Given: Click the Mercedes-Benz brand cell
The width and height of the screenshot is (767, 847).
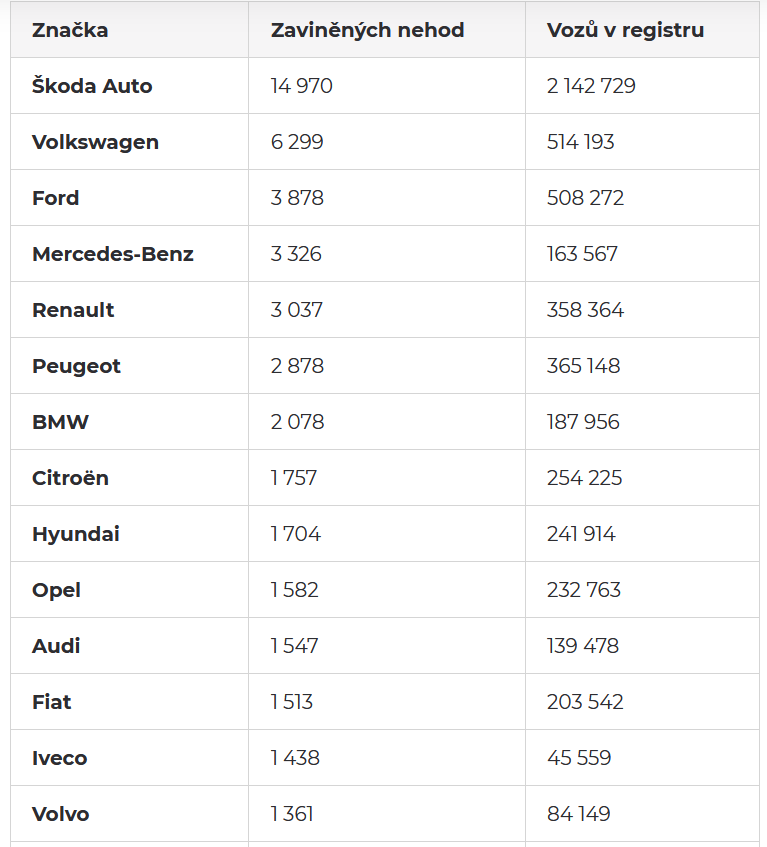Looking at the screenshot, I should tap(113, 254).
